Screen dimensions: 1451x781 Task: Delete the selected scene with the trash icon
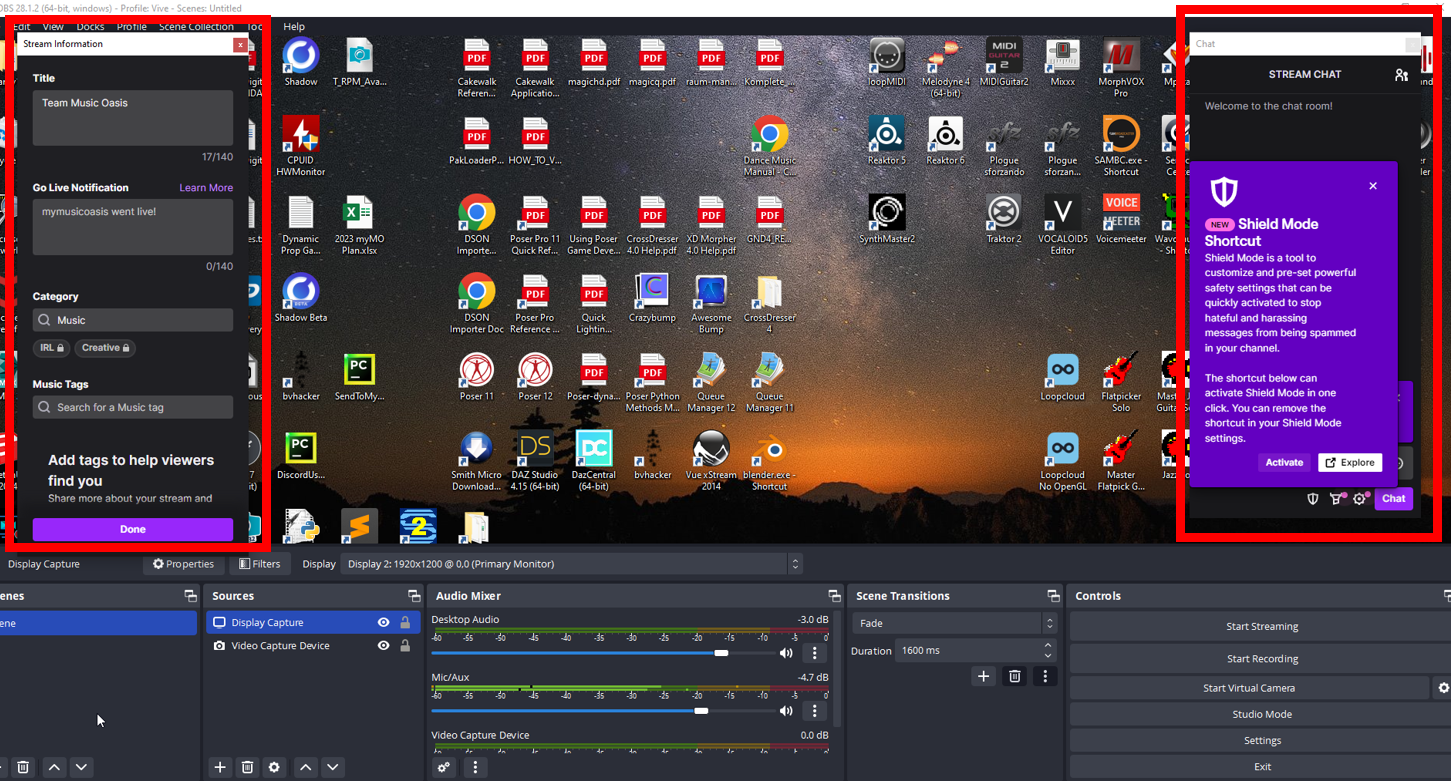pyautogui.click(x=24, y=767)
